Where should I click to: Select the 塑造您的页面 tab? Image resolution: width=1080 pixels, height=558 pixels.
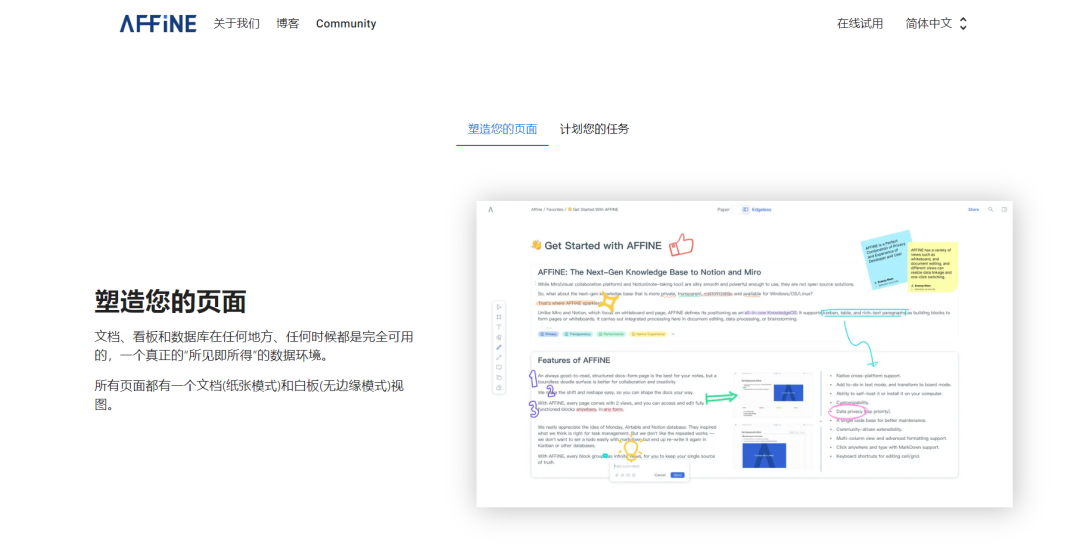point(502,129)
